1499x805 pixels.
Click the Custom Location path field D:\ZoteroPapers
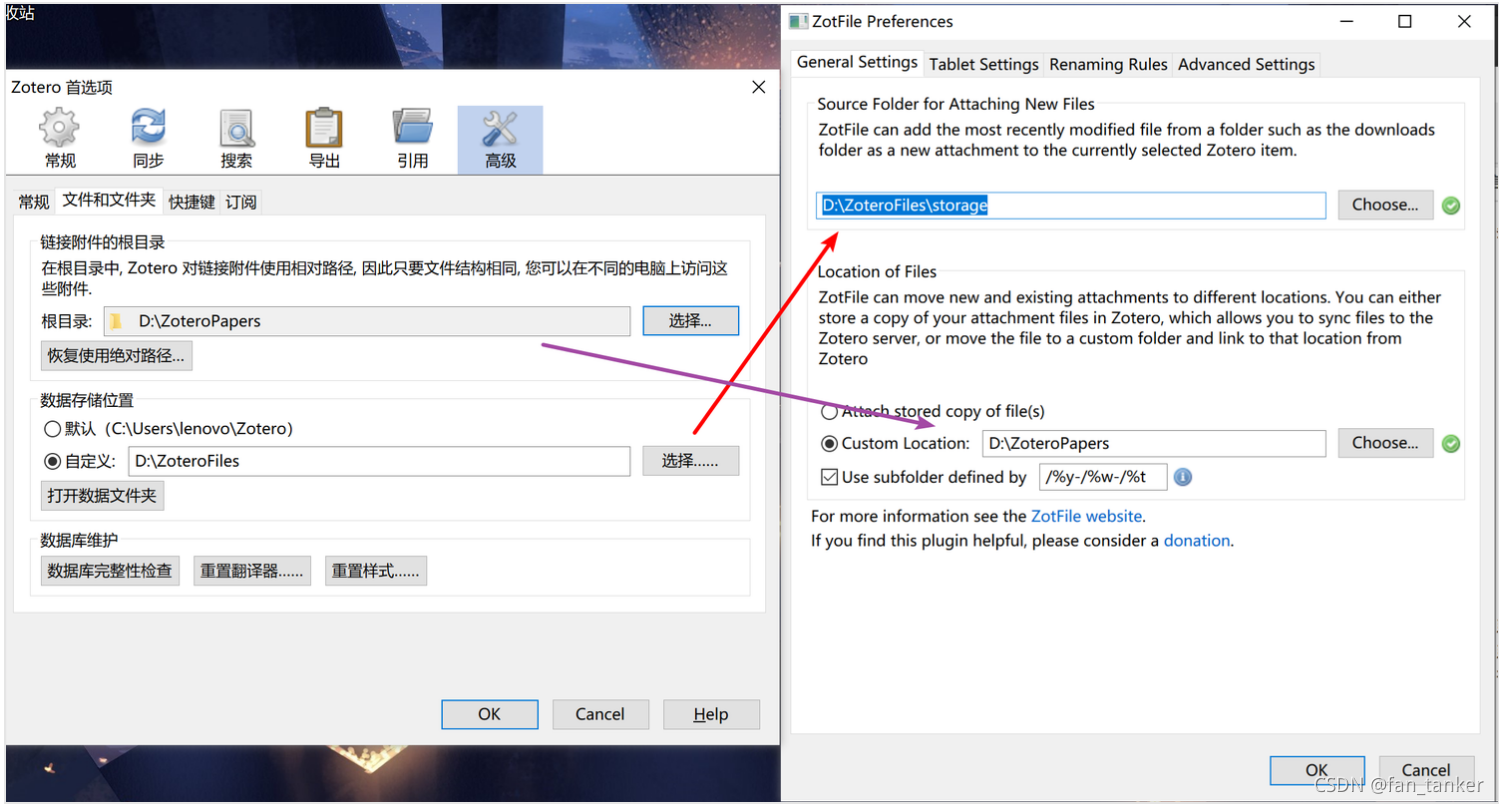point(1154,443)
